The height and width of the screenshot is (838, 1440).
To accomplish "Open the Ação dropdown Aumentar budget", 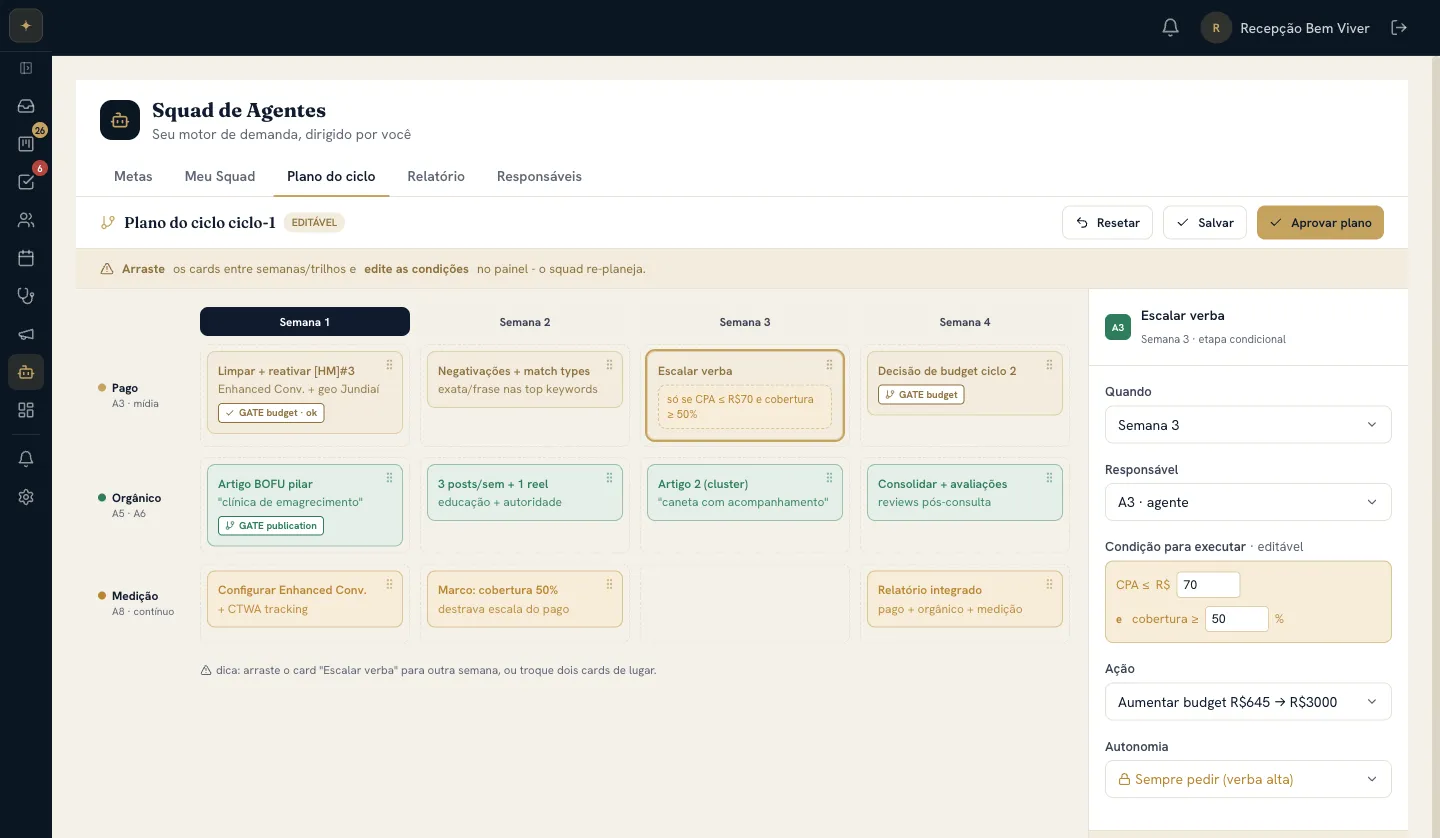I will (x=1248, y=702).
